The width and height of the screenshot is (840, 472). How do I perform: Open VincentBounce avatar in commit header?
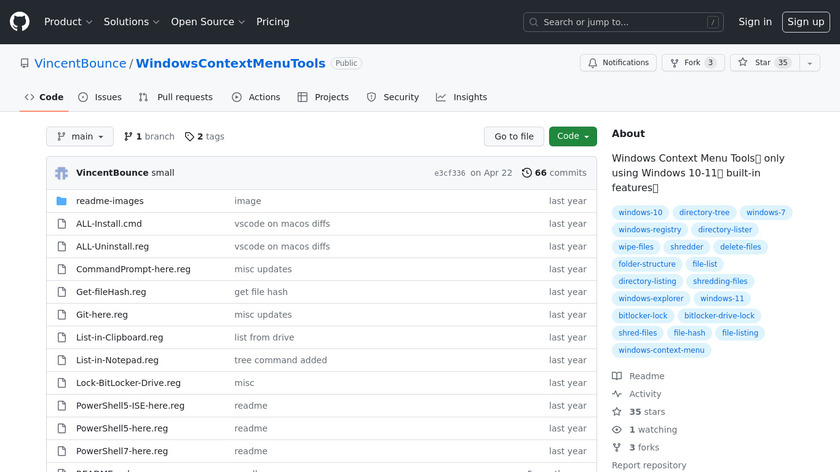62,173
